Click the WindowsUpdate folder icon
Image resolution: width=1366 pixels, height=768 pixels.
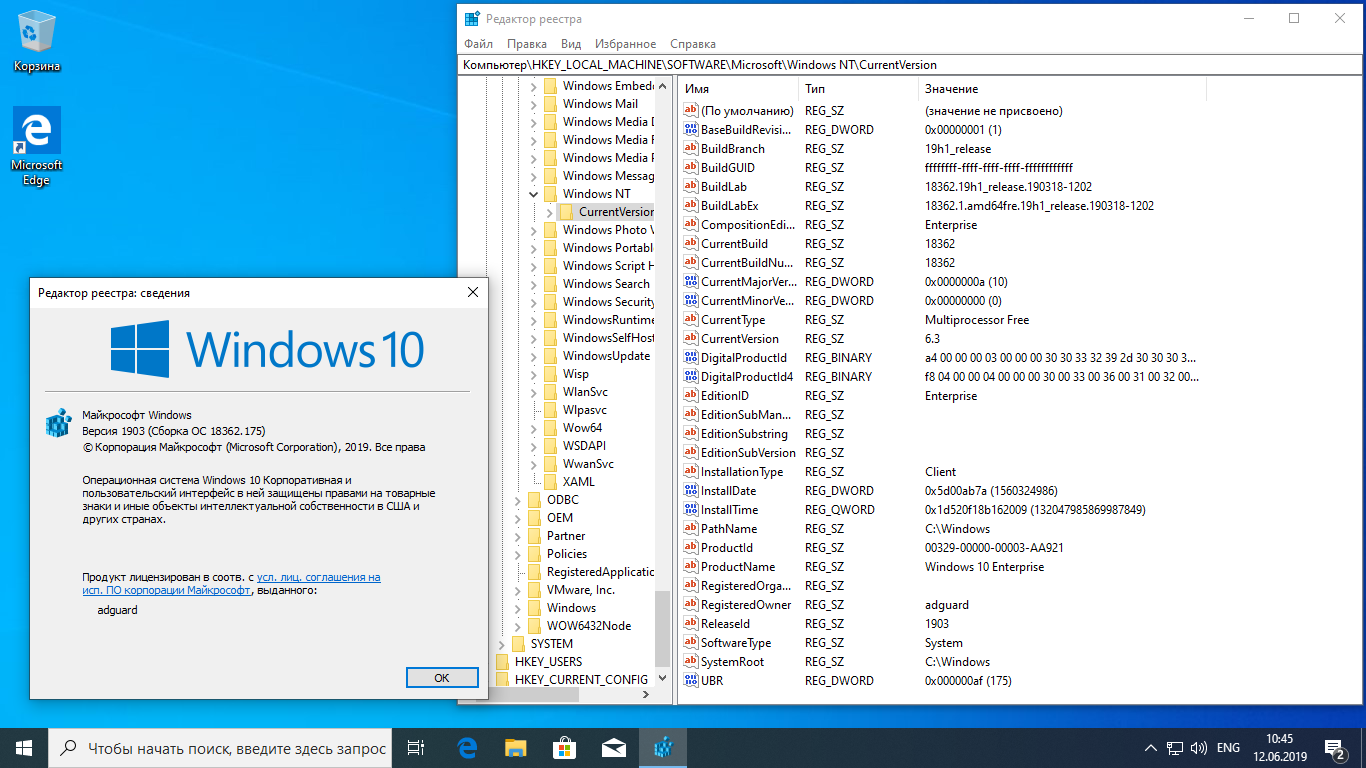pyautogui.click(x=551, y=355)
